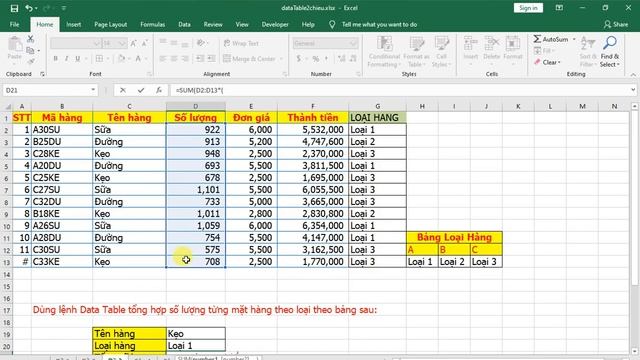Open Cell Styles
The height and width of the screenshot is (360, 640).
[441, 52]
